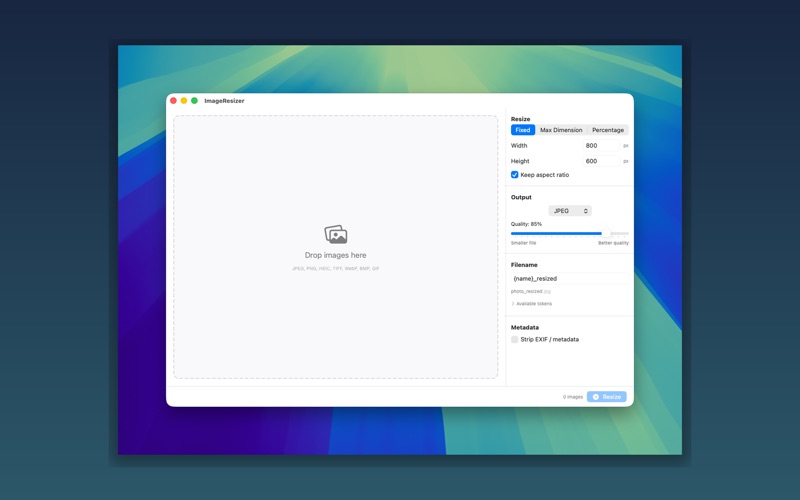Click the filename template field
800x500 pixels.
click(569, 279)
